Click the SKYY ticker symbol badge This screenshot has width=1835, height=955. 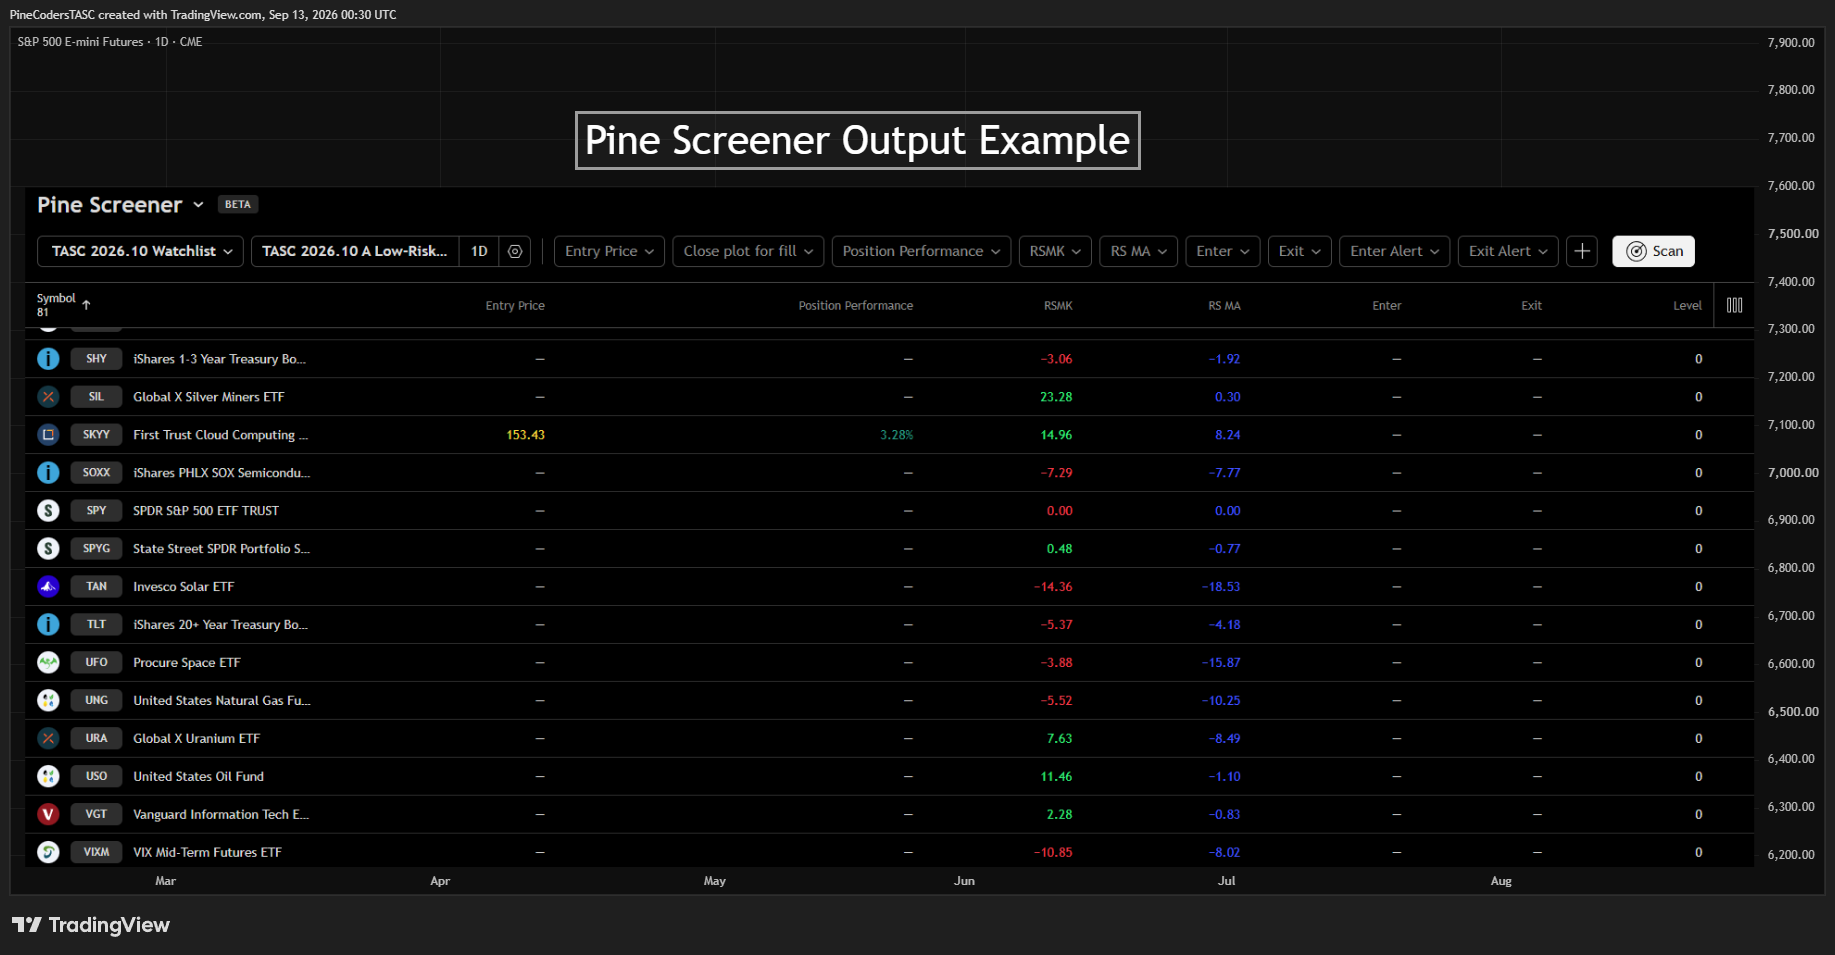(x=96, y=435)
